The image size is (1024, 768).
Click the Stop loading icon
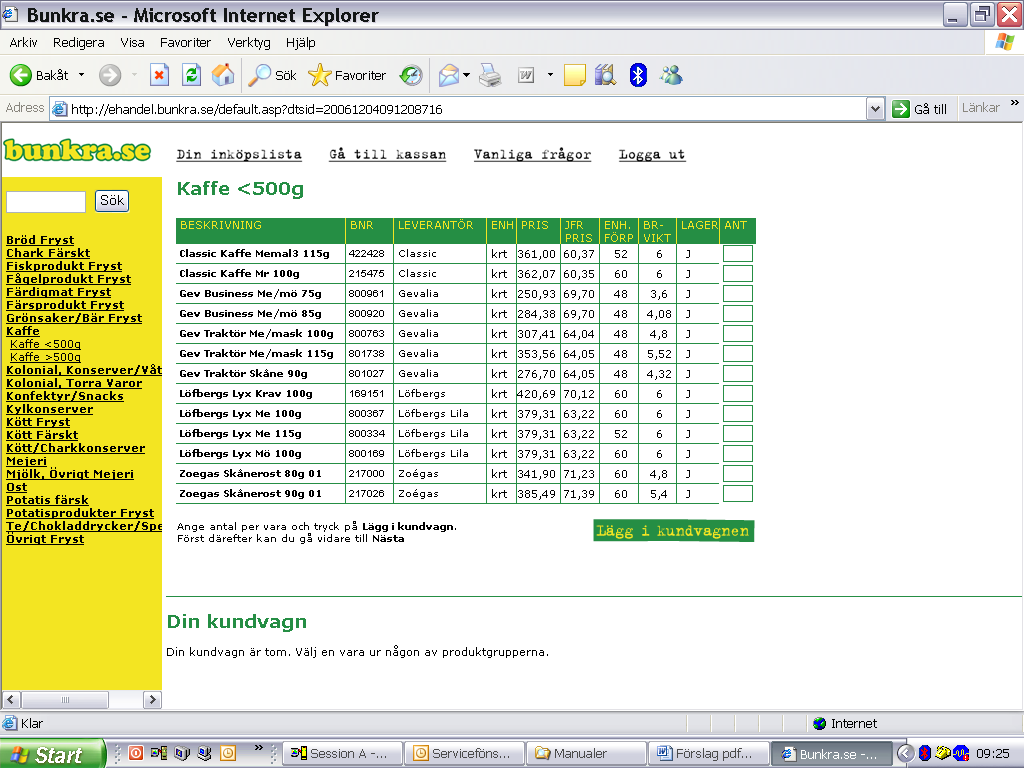tap(159, 75)
